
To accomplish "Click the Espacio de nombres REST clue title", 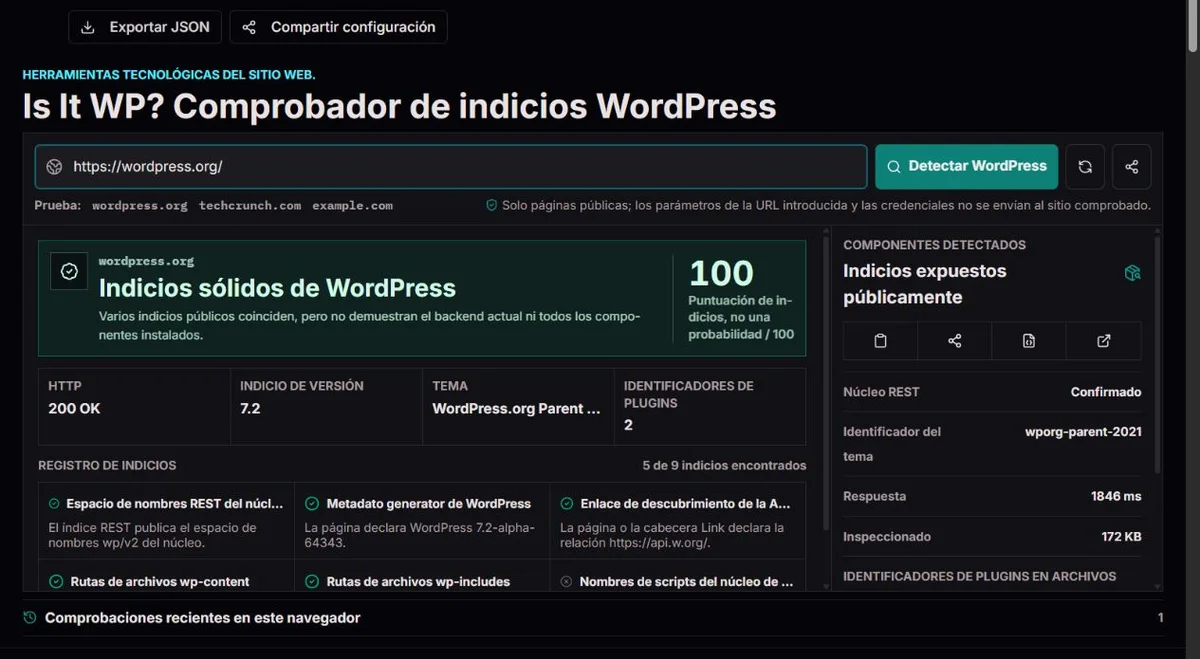I will [174, 504].
